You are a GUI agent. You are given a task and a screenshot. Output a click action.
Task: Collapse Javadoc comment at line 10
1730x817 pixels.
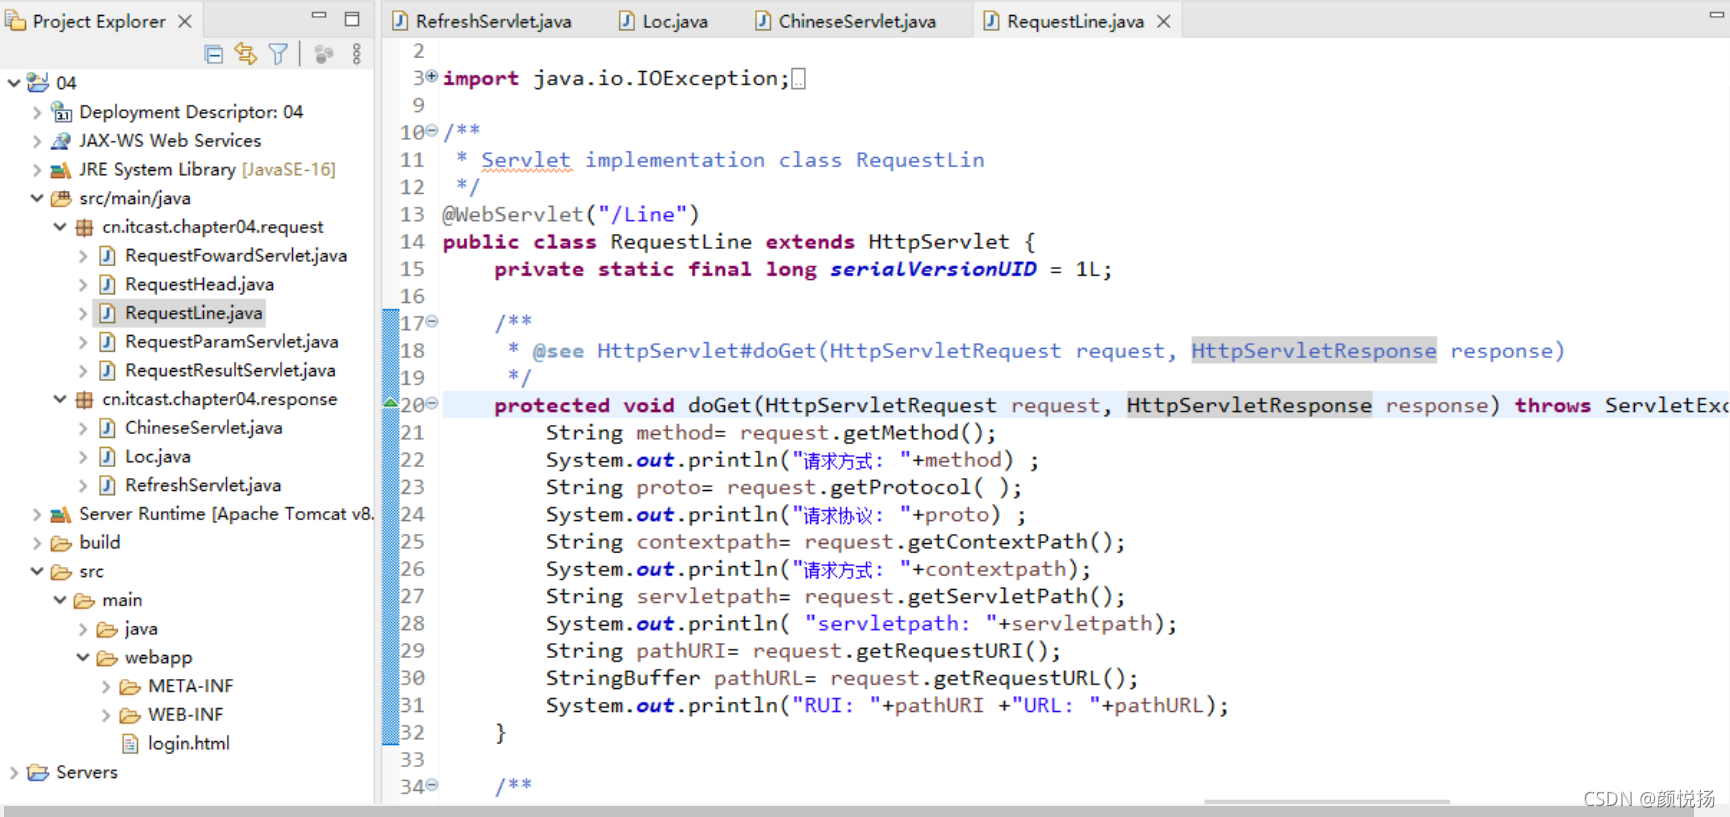[x=432, y=131]
